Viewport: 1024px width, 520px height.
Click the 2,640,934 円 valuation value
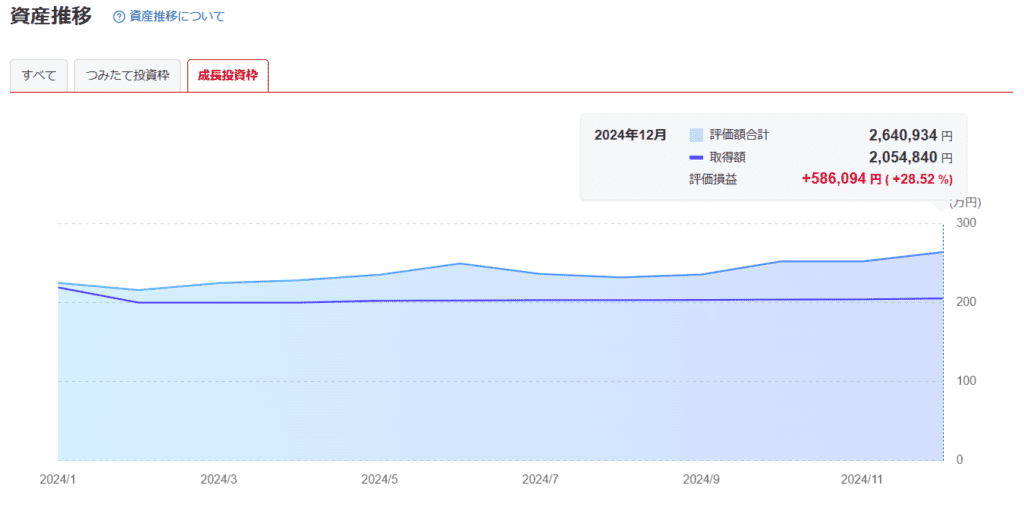click(x=910, y=135)
